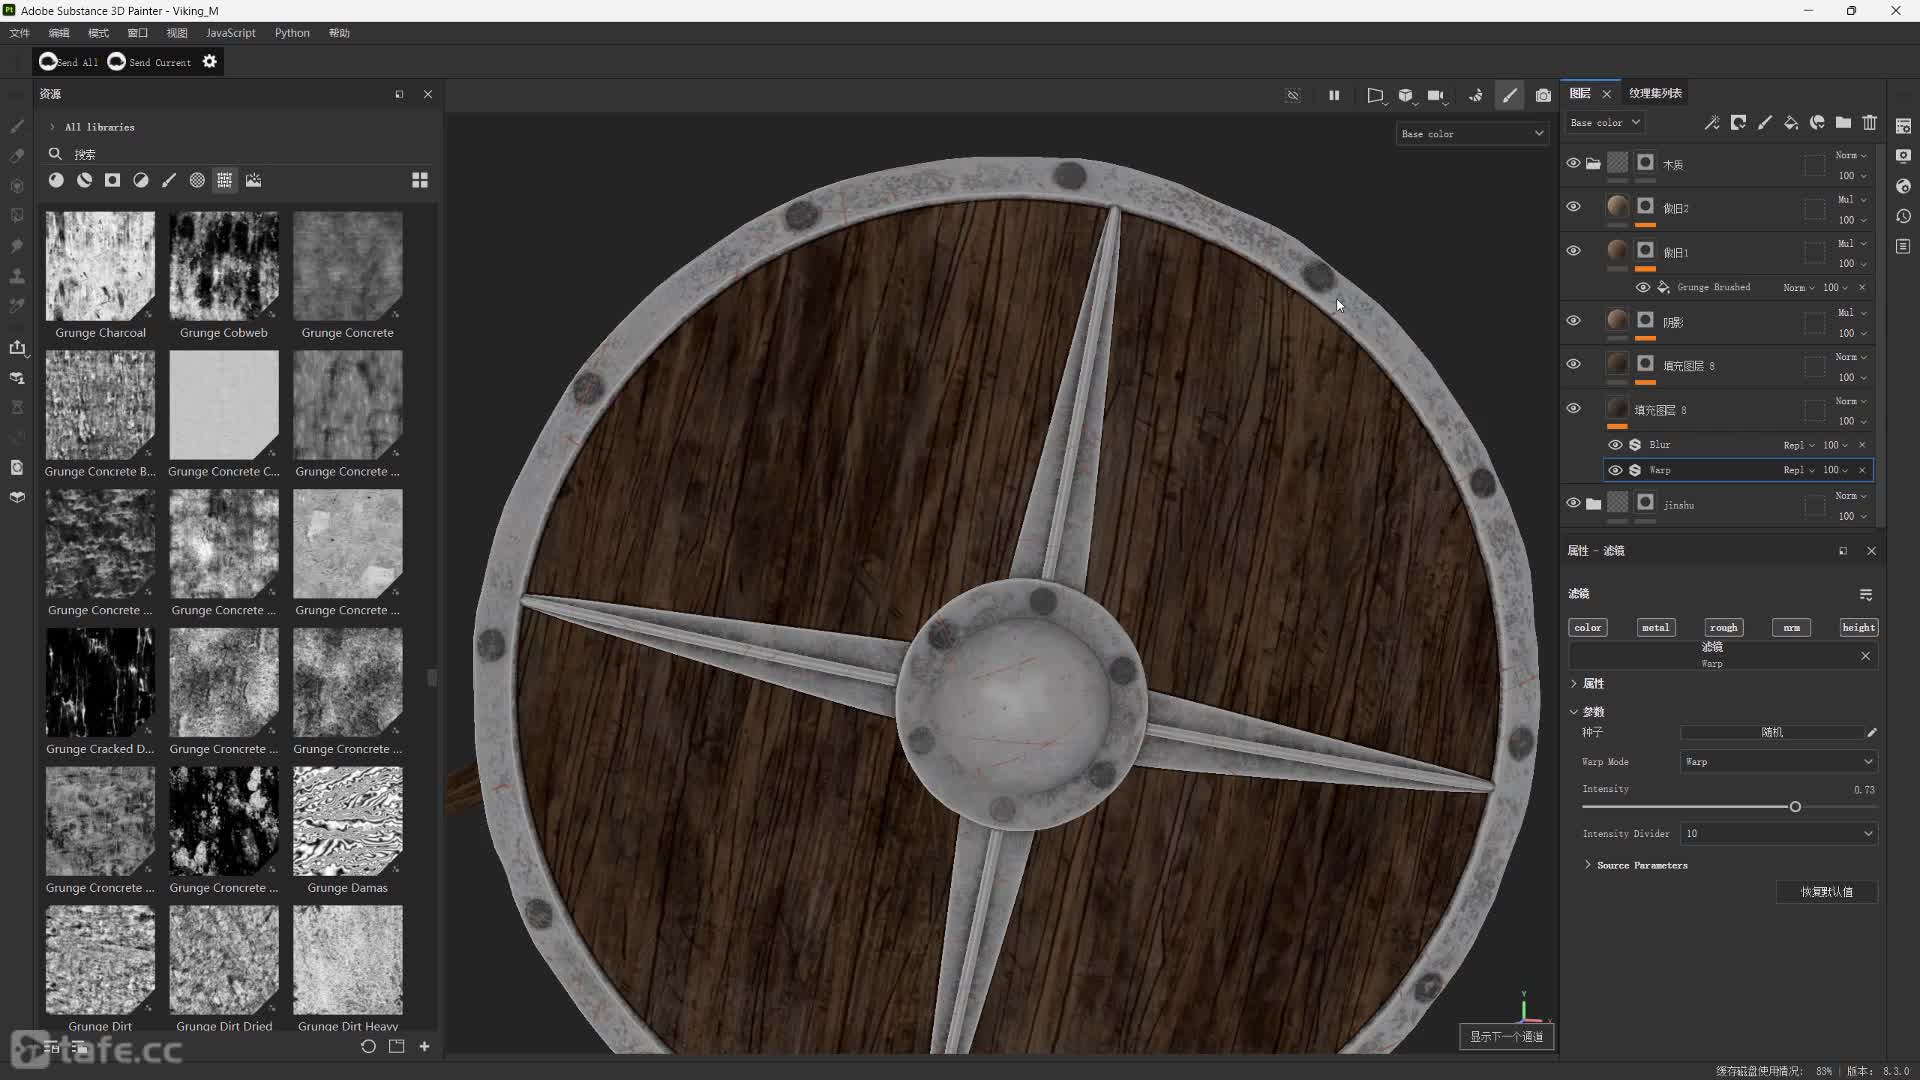Open Python menu
This screenshot has width=1920, height=1080.
[x=292, y=33]
